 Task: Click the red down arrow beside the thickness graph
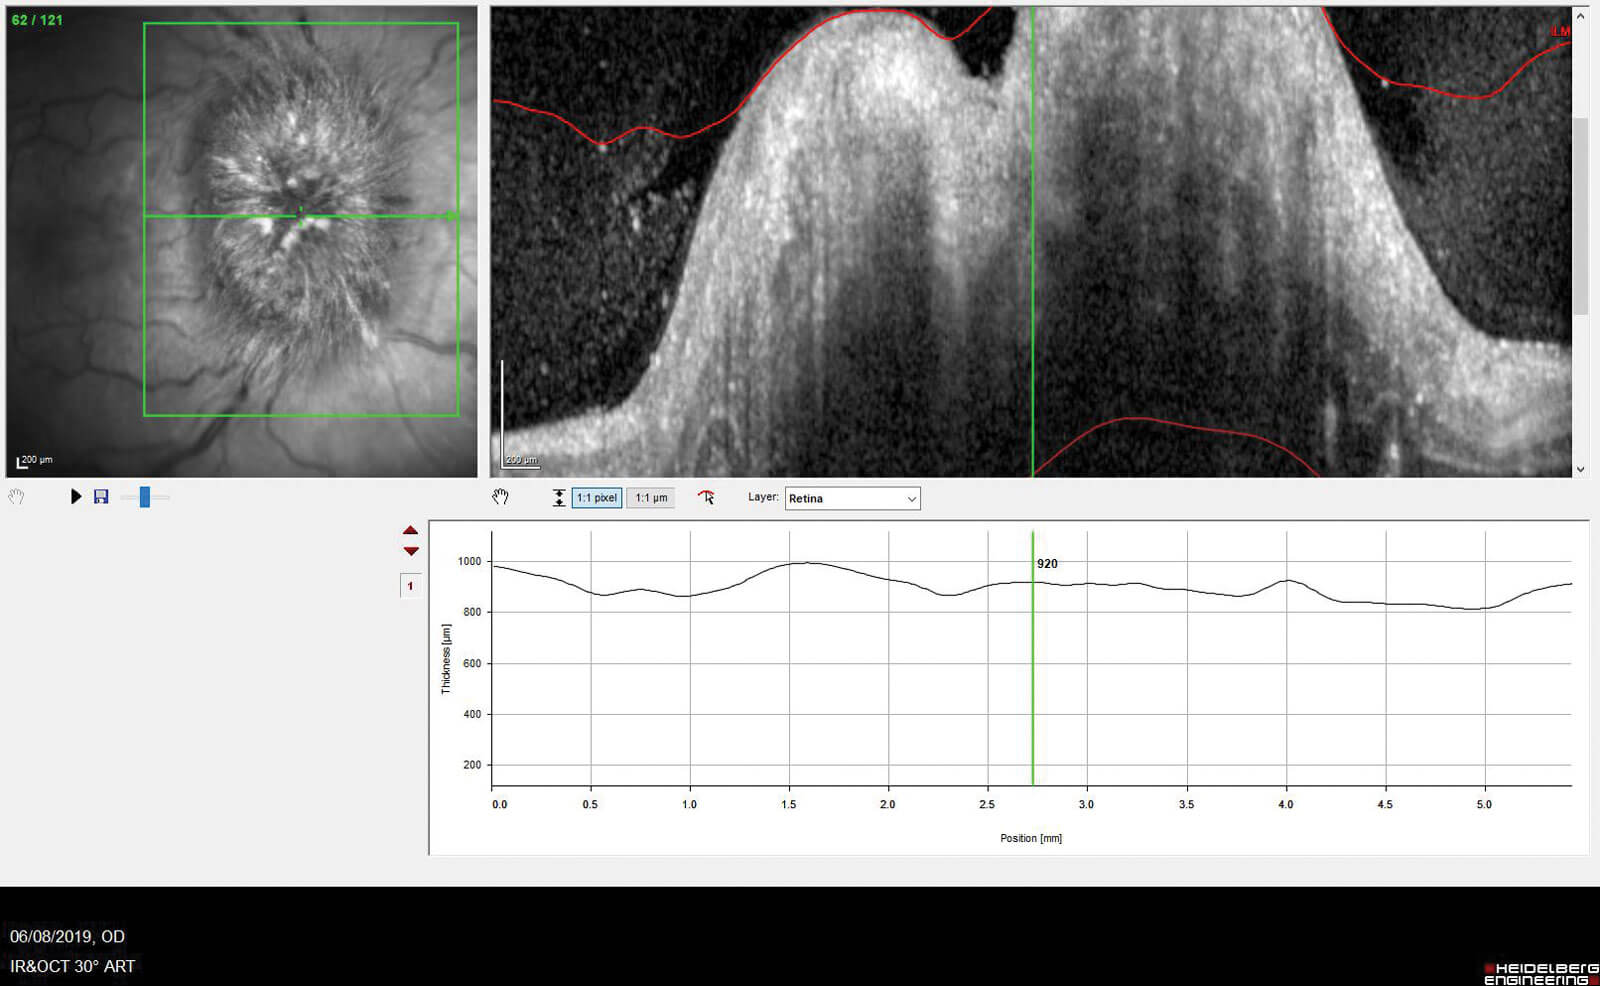point(410,551)
